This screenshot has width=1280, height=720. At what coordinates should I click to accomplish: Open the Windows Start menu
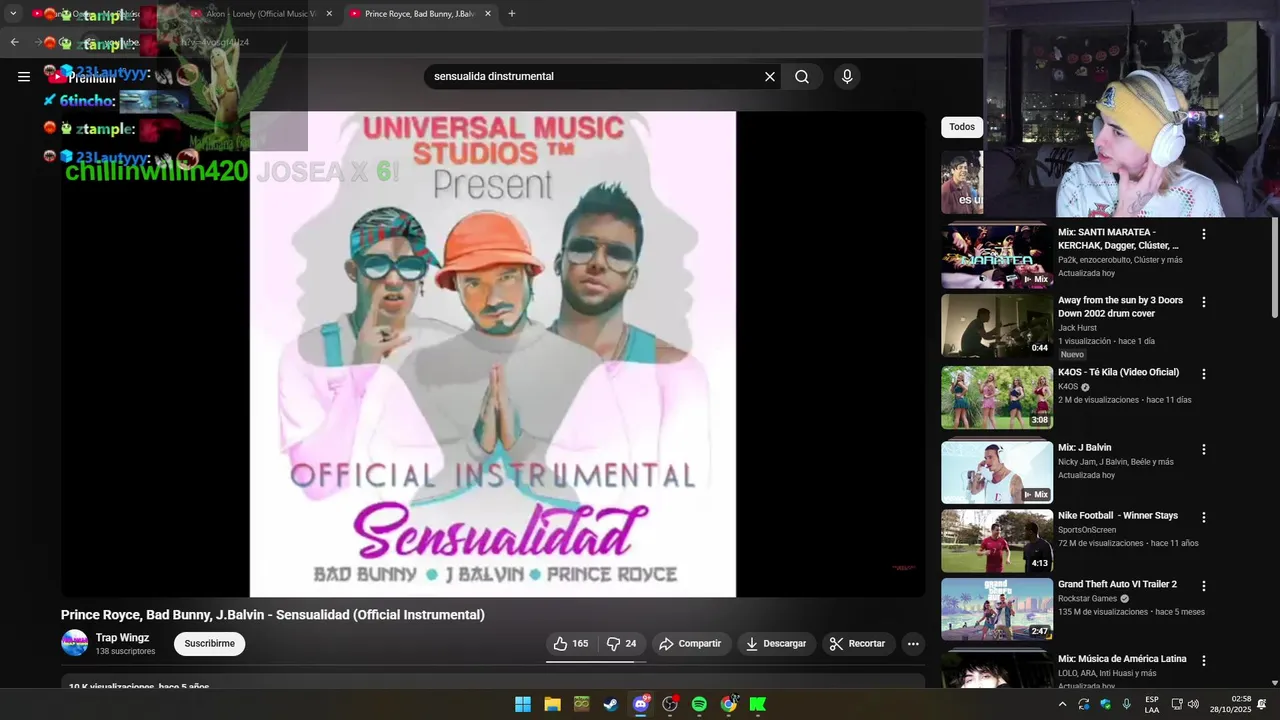tap(523, 704)
